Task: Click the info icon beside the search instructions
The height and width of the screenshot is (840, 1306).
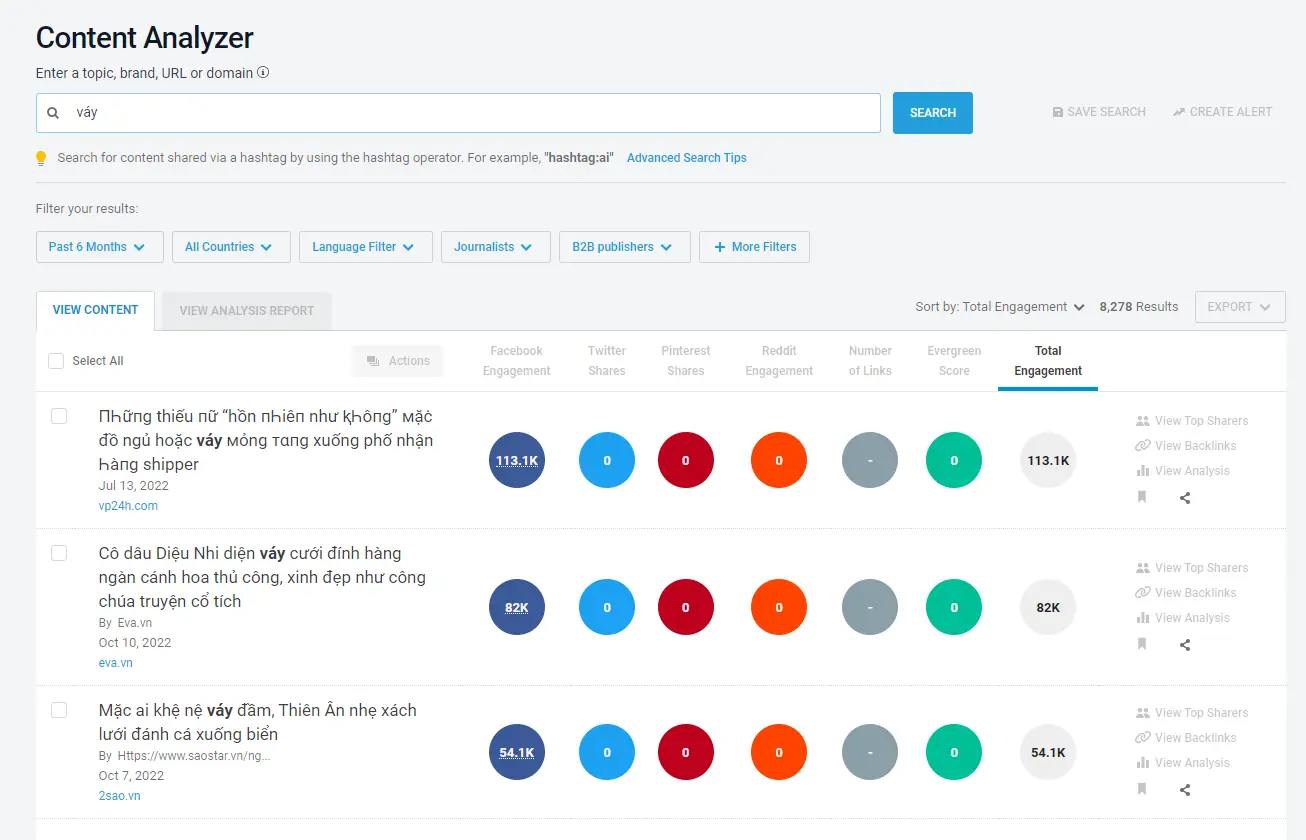Action: [263, 73]
